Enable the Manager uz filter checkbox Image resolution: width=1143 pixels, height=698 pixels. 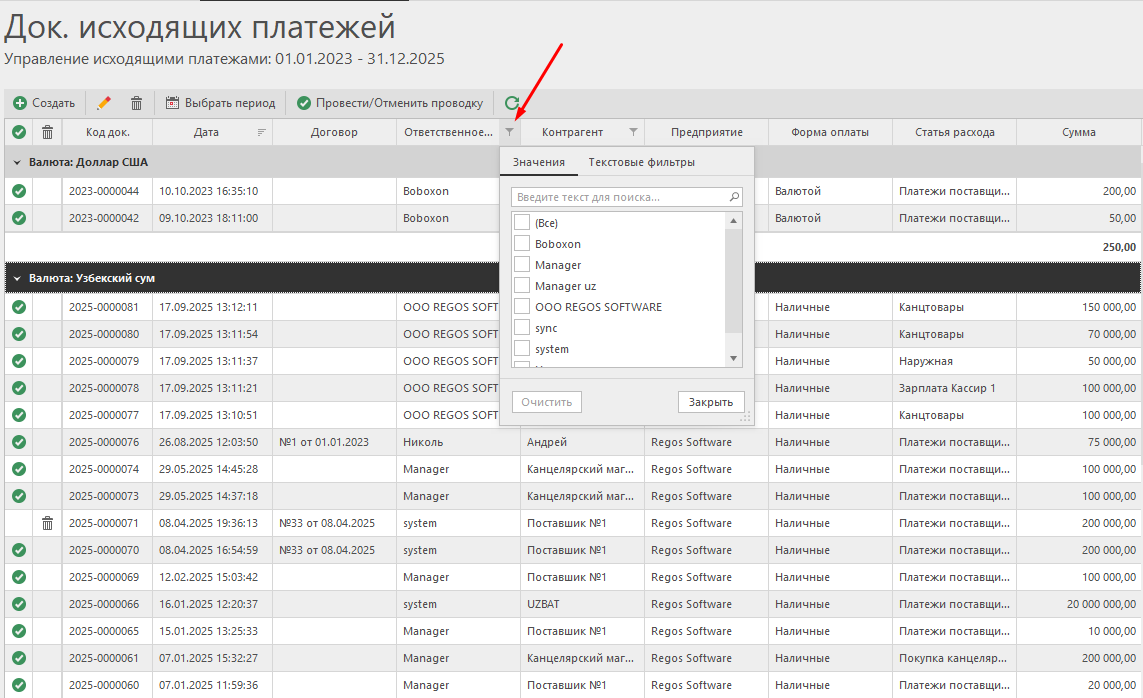click(522, 286)
